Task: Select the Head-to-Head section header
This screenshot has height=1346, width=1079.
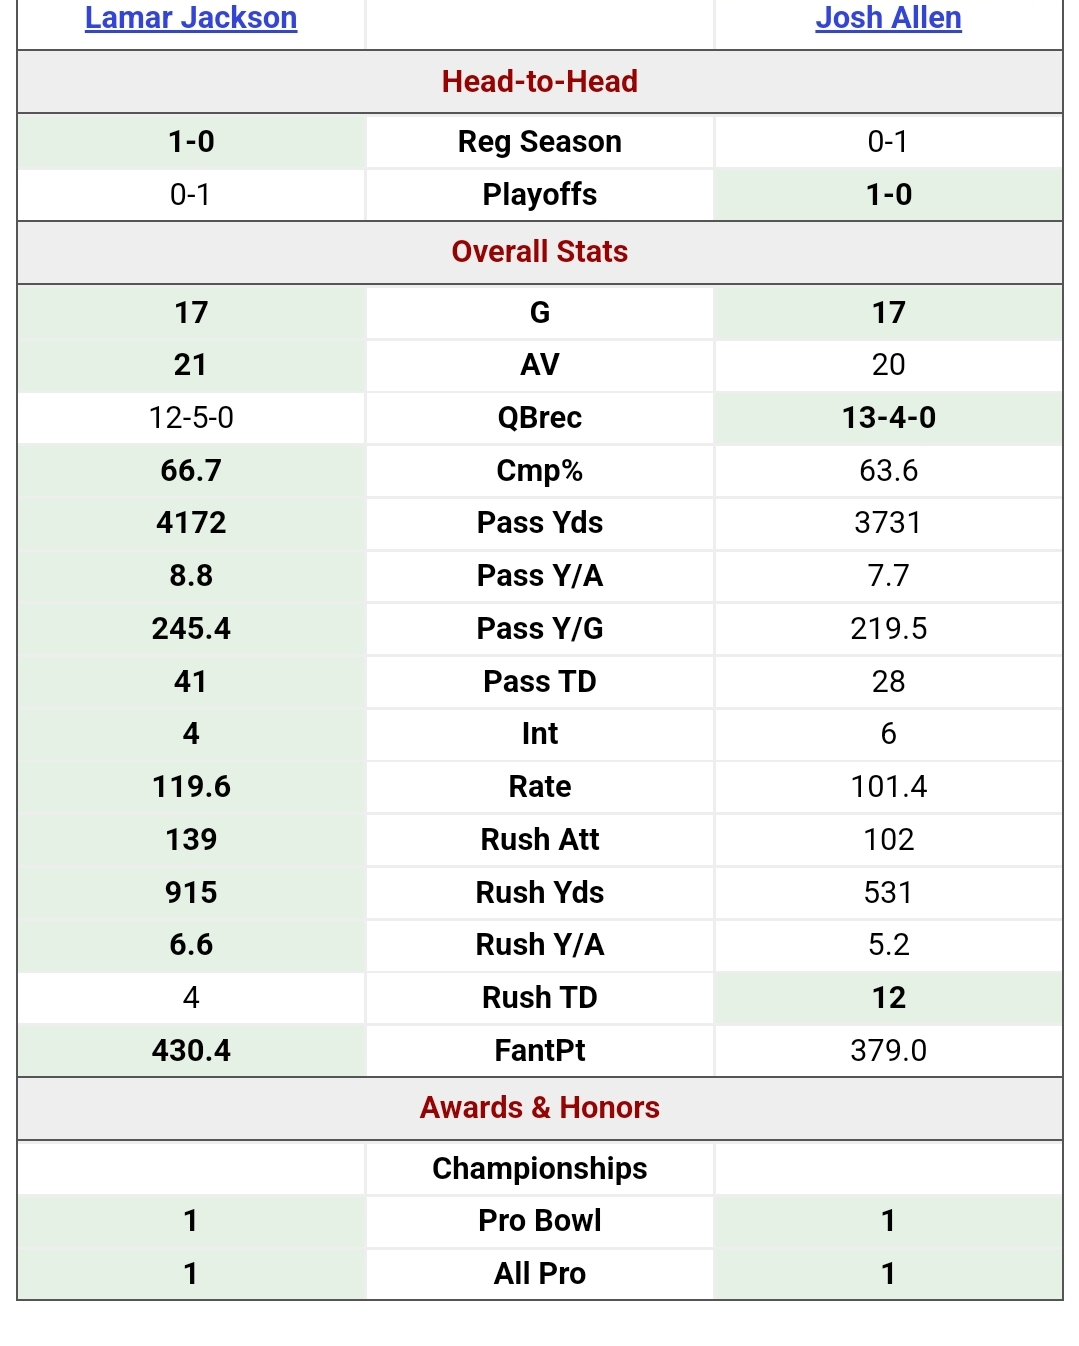Action: pyautogui.click(x=540, y=81)
